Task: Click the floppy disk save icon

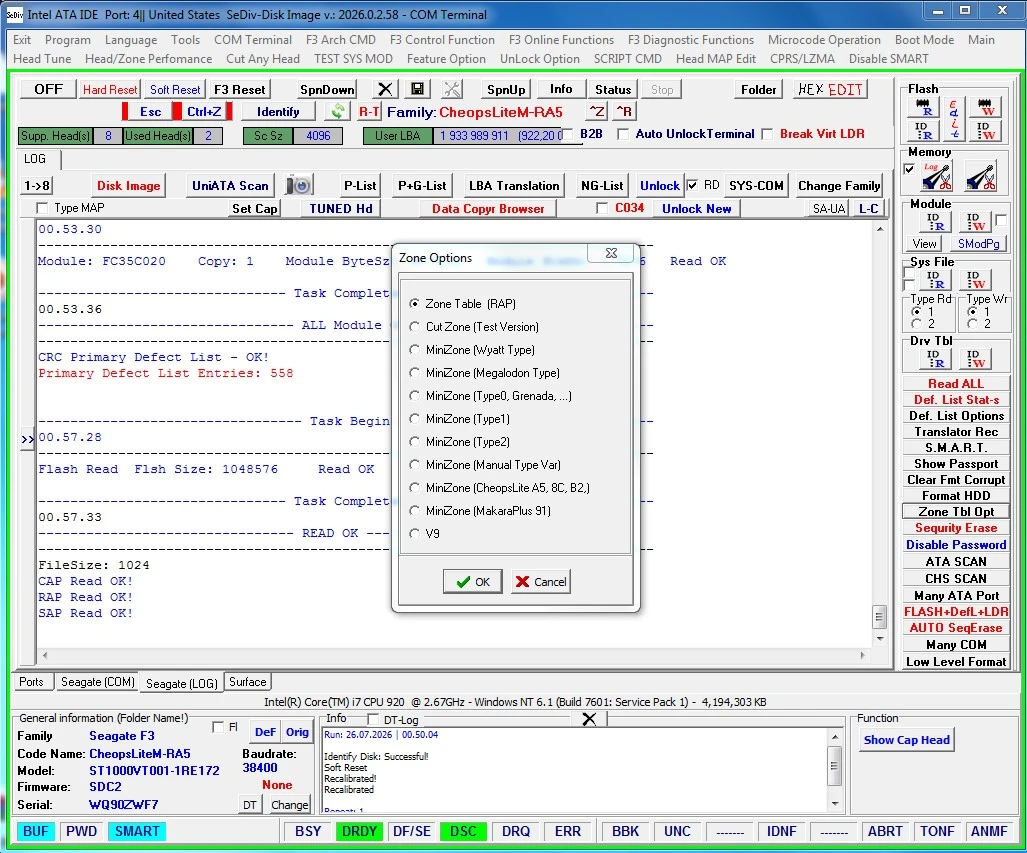Action: click(417, 89)
